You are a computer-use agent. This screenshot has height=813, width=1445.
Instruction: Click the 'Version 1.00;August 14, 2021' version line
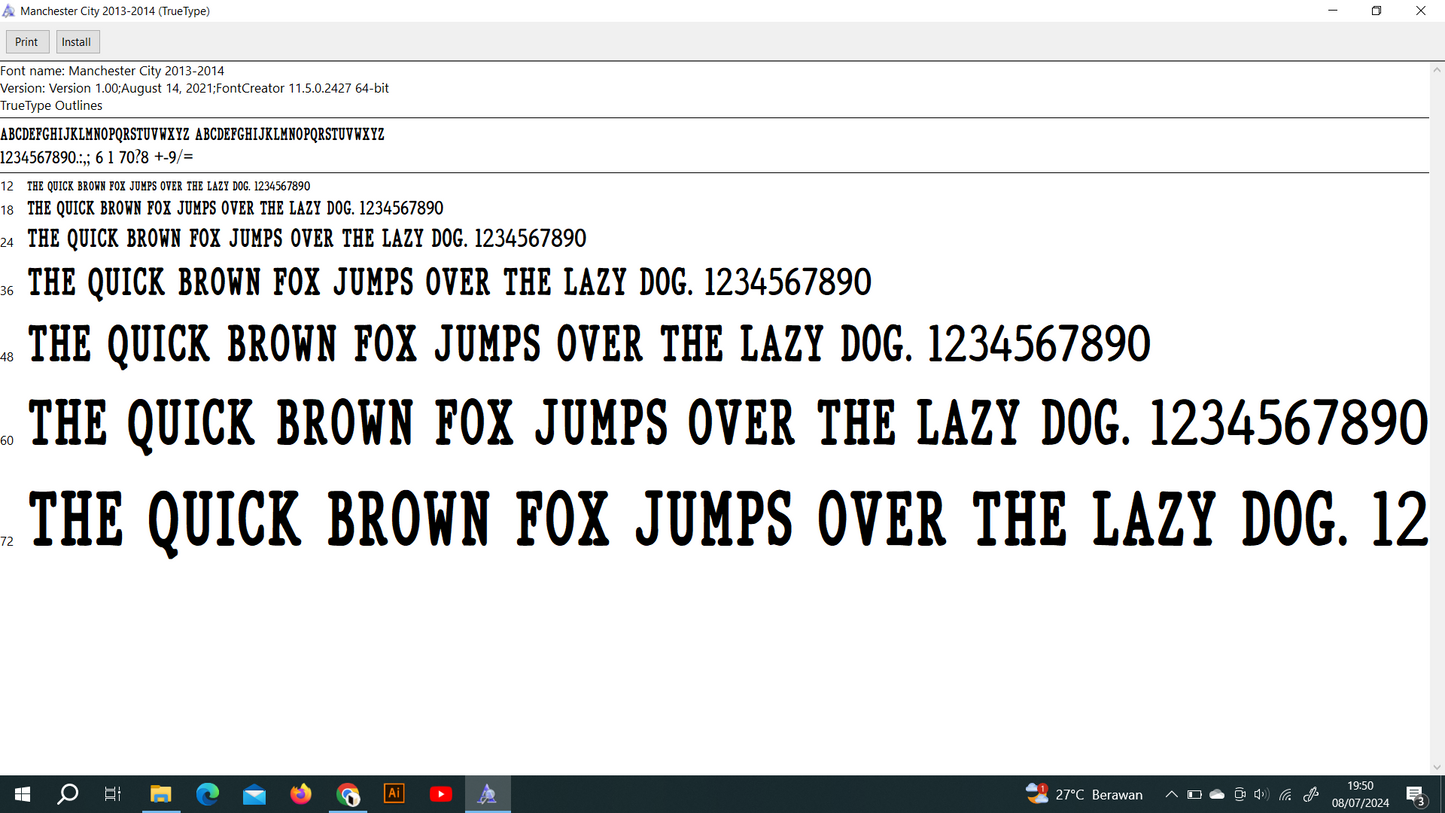[194, 88]
